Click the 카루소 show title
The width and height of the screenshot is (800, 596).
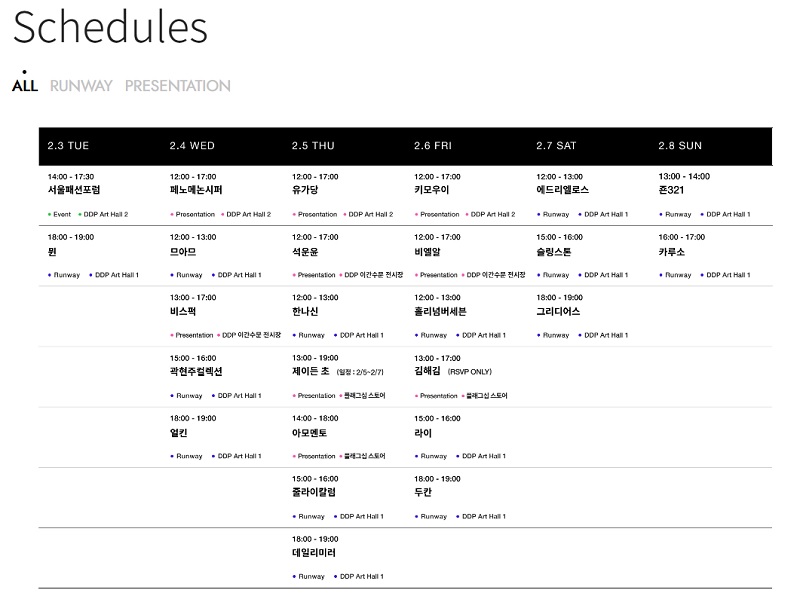coord(671,251)
